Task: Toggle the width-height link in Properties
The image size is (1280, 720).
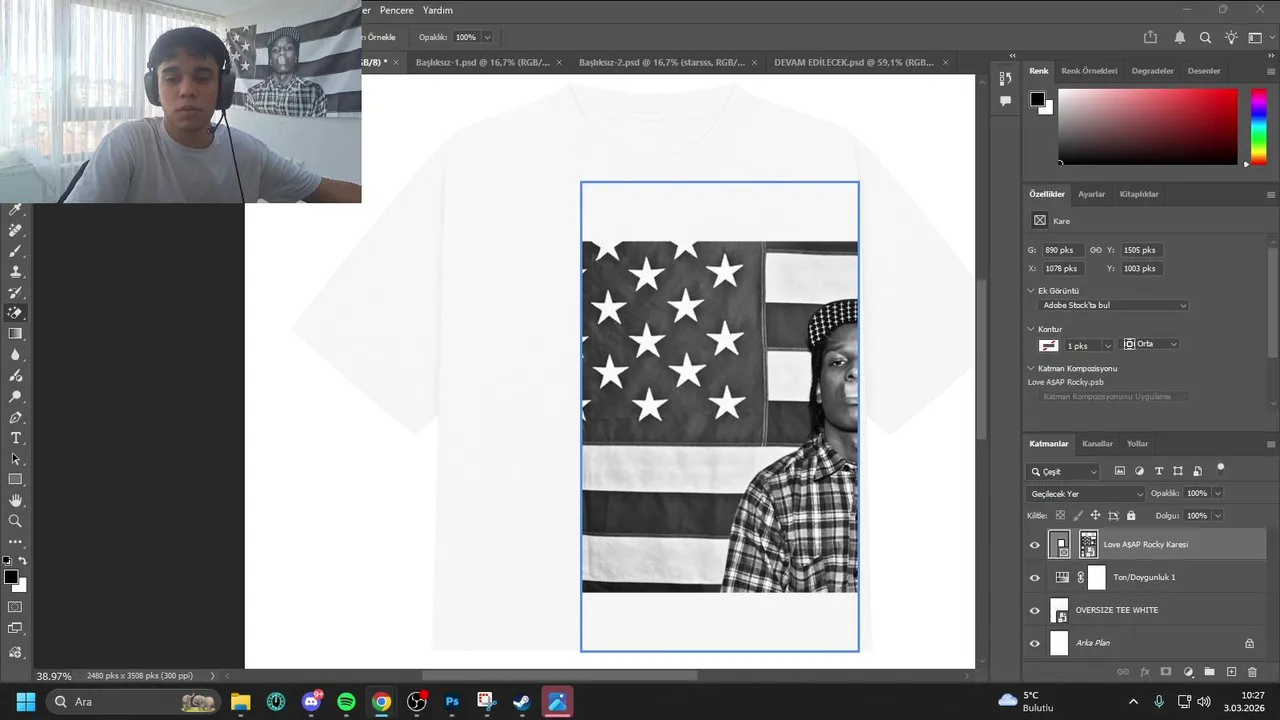Action: 1095,250
